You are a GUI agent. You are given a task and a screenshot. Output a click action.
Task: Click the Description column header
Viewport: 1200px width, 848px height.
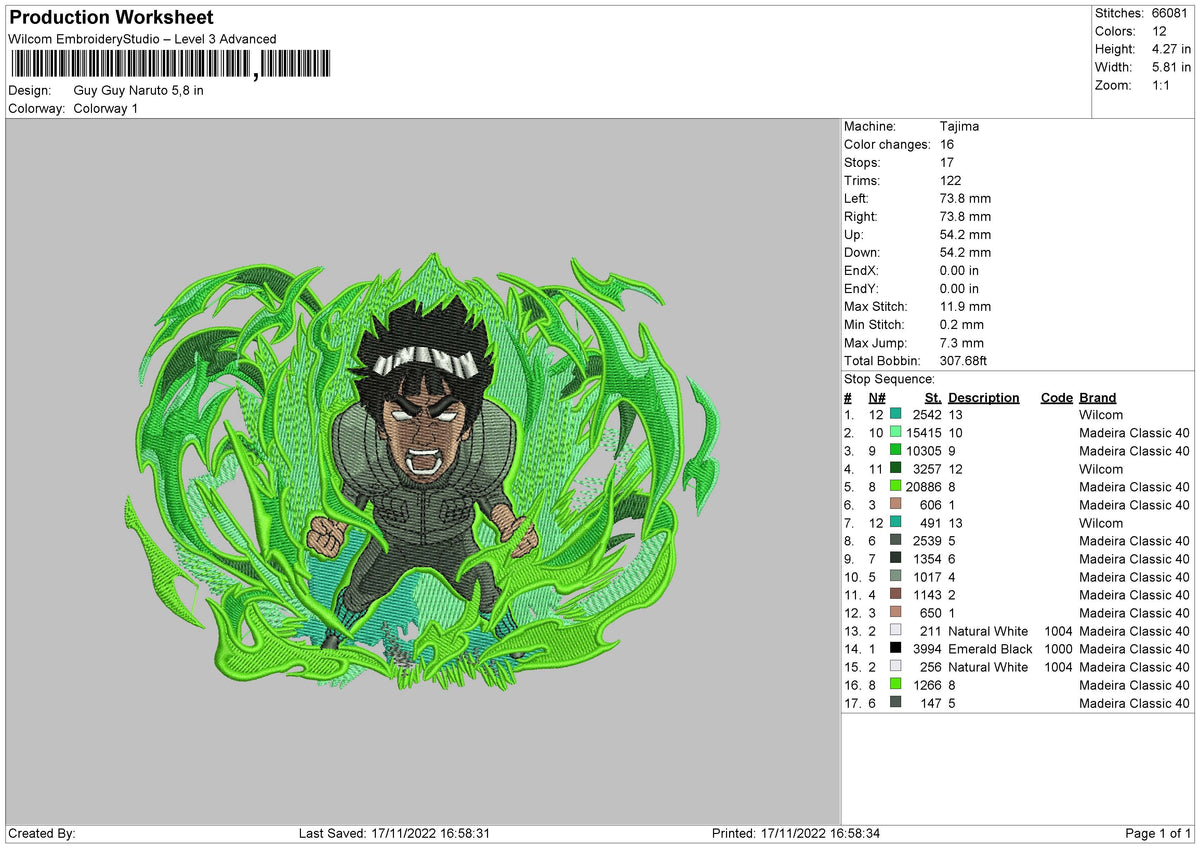click(x=984, y=398)
